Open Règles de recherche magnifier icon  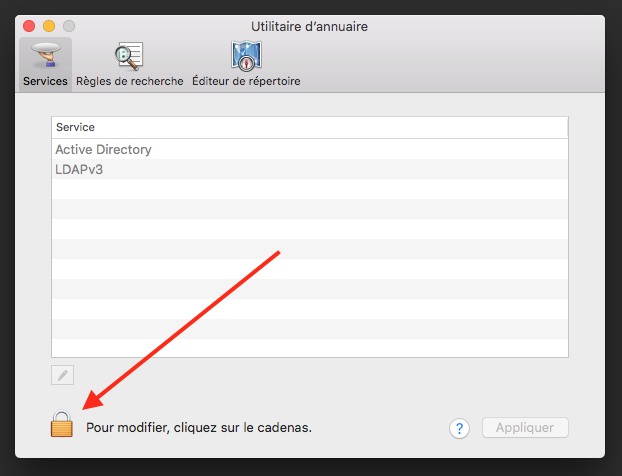129,57
